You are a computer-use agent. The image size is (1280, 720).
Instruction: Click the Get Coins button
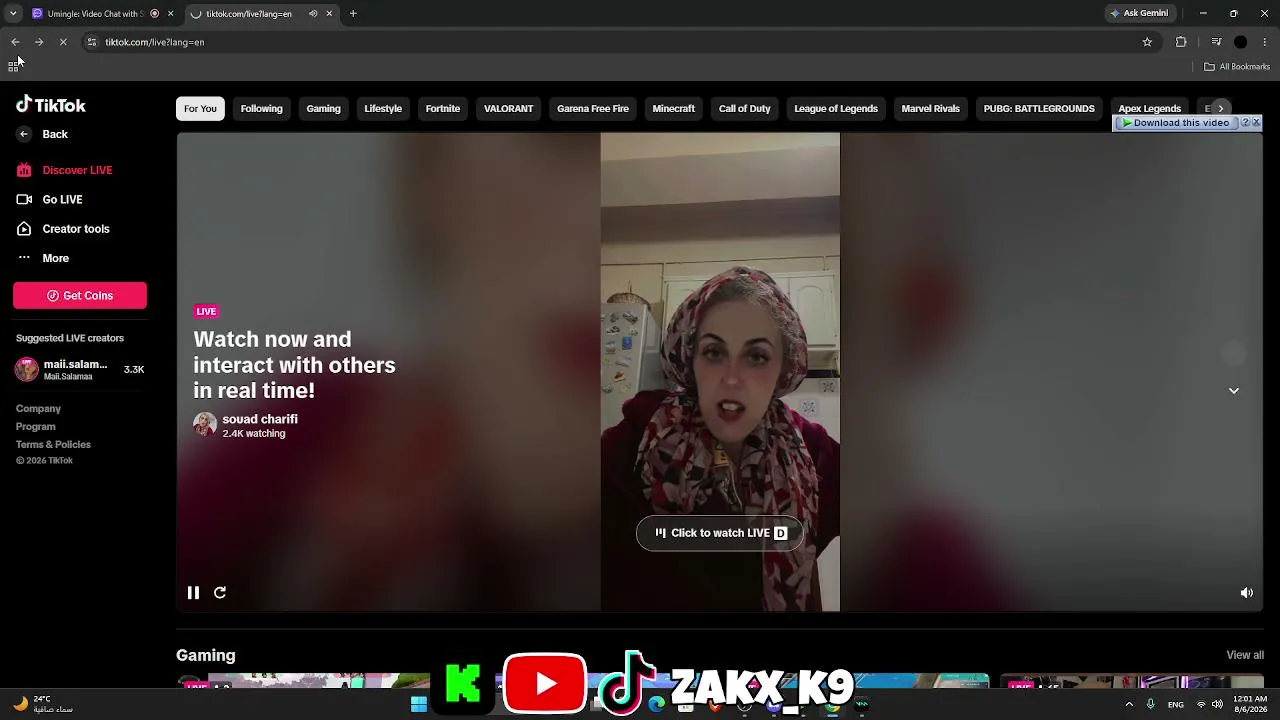(80, 296)
